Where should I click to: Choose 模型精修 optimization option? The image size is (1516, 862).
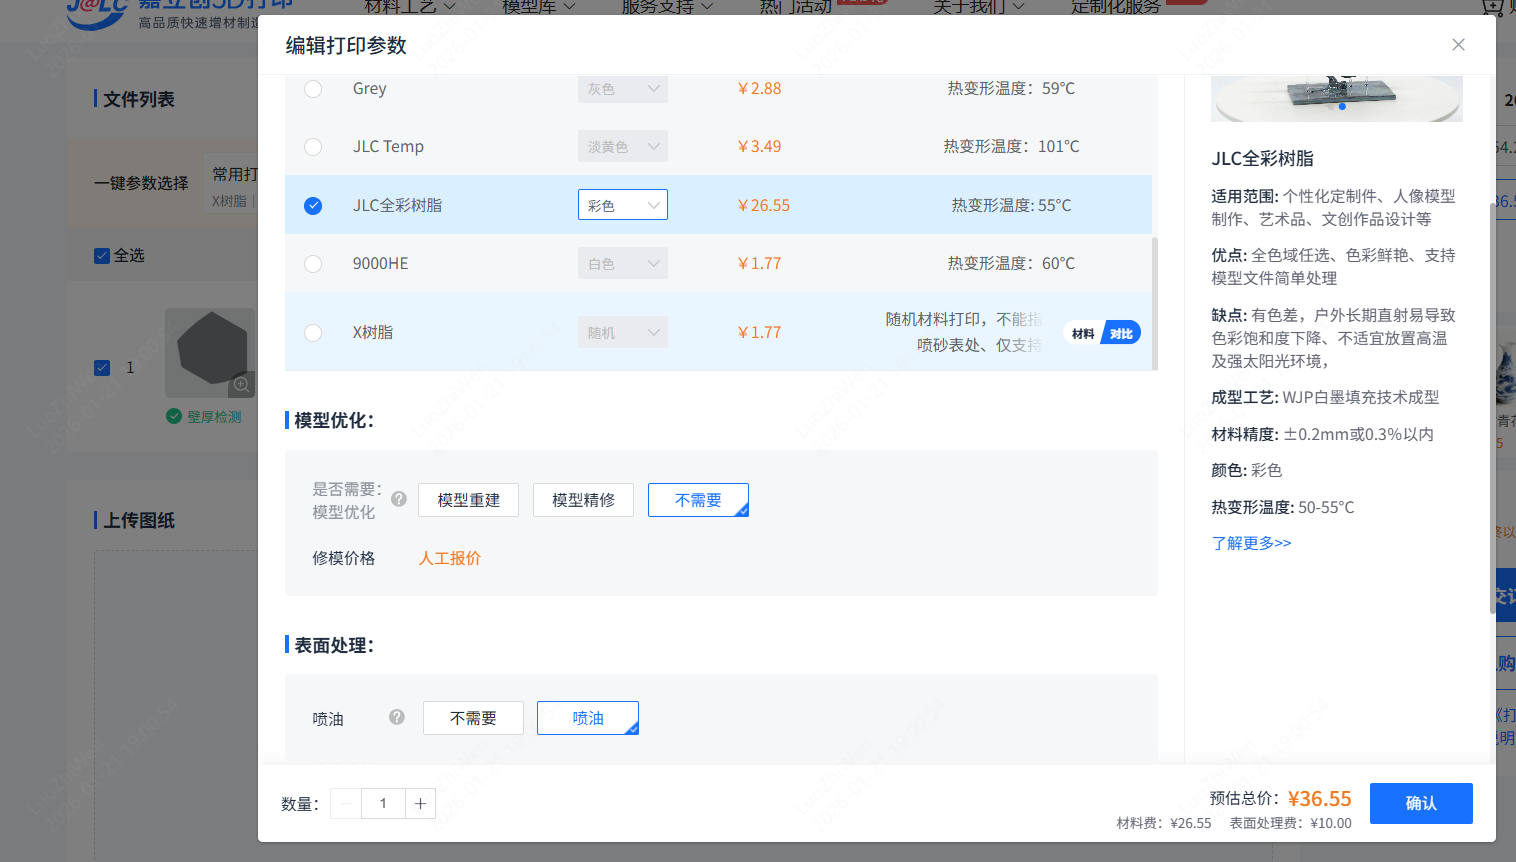(x=583, y=500)
